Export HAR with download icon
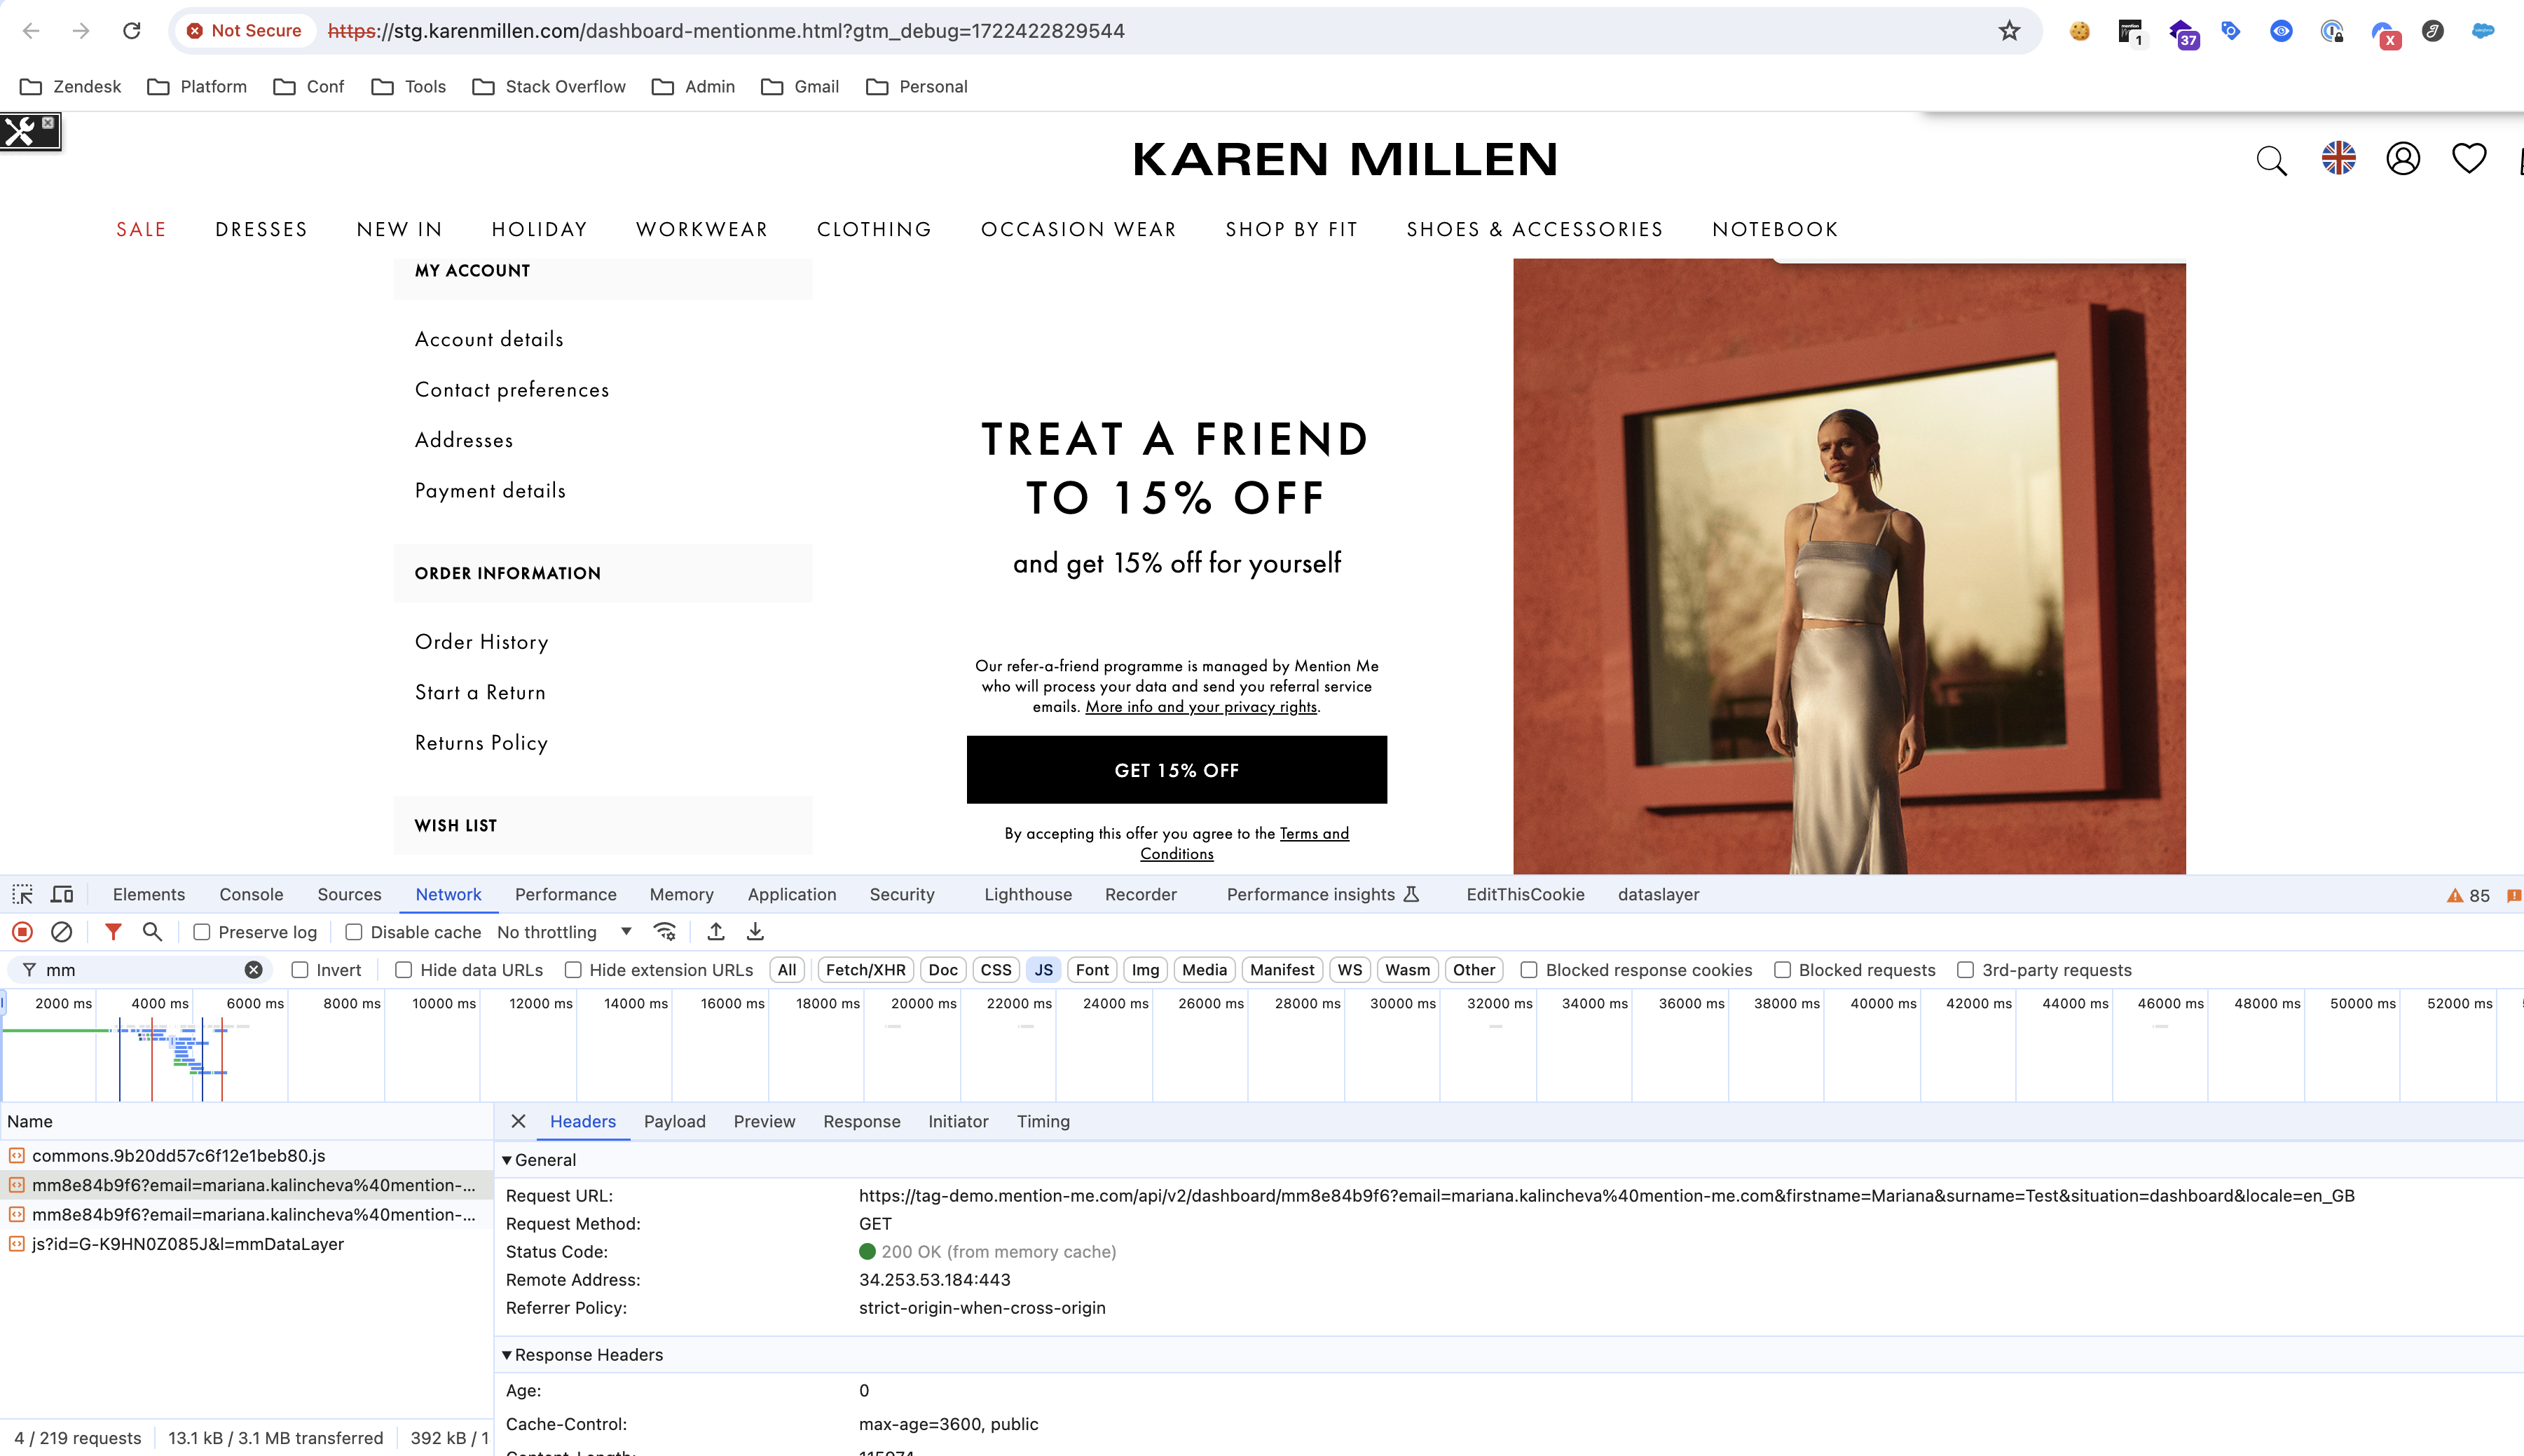Screen dimensions: 2524x1456 (755, 932)
